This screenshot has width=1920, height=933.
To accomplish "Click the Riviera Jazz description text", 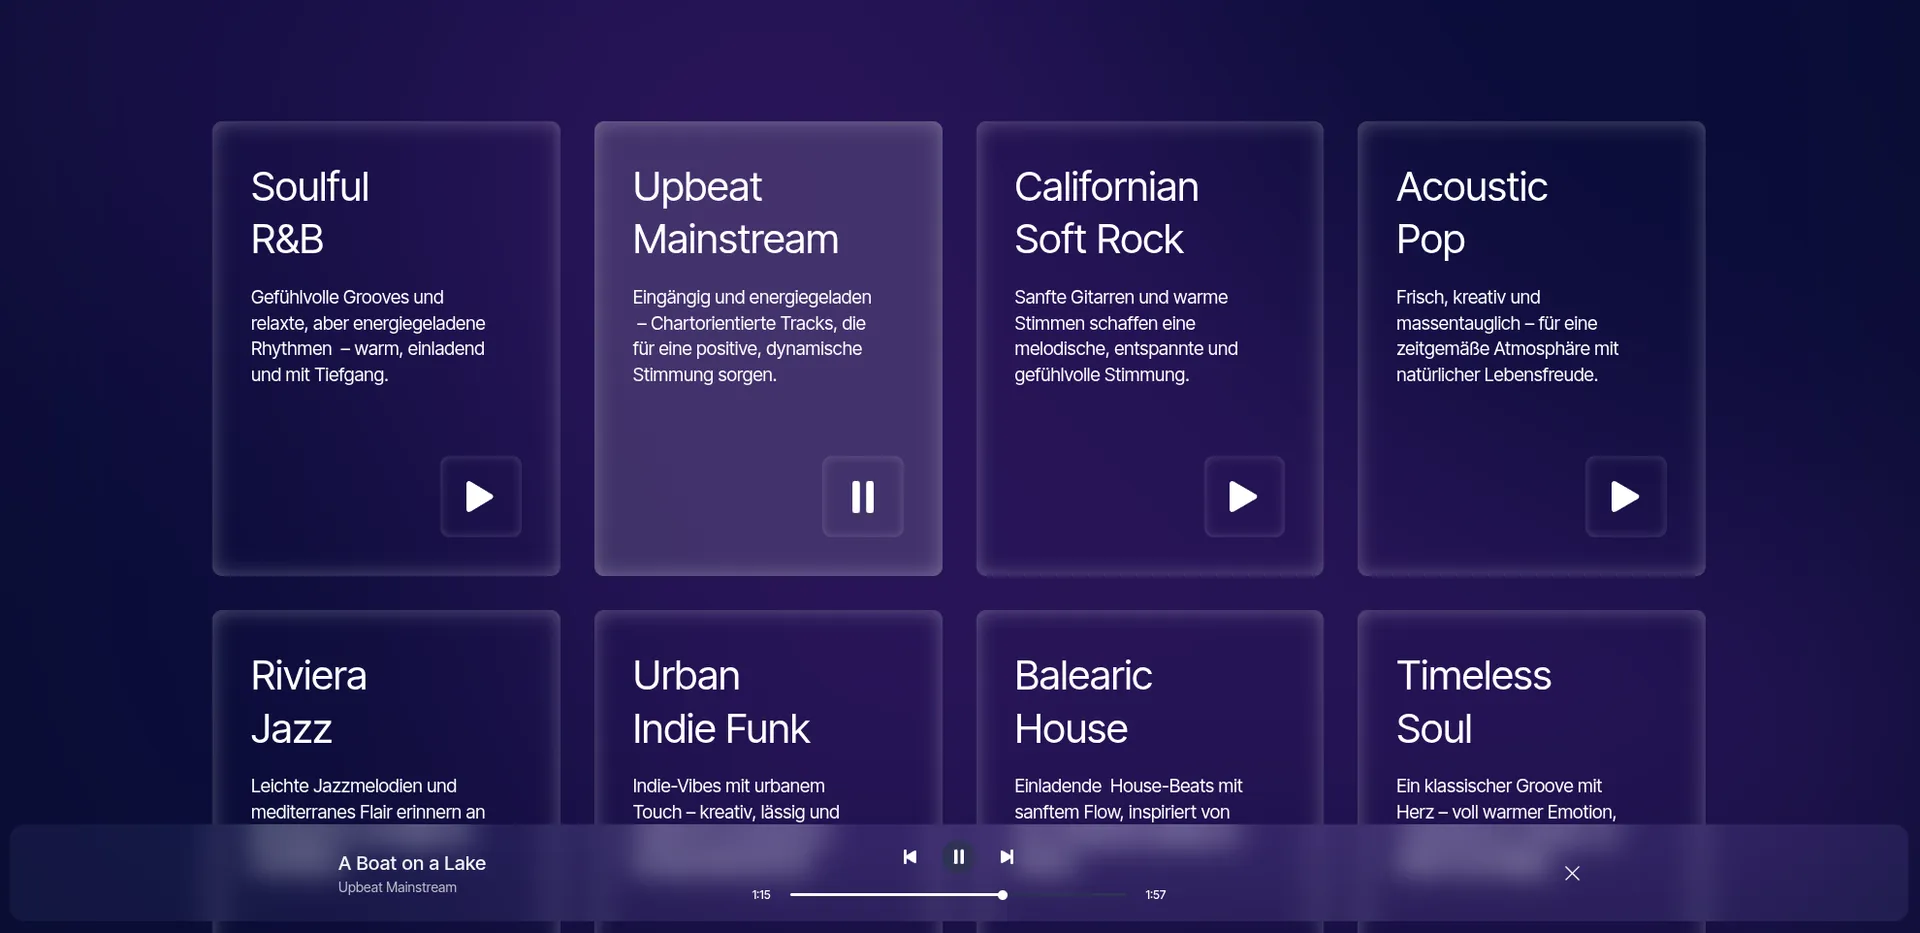I will pyautogui.click(x=368, y=799).
